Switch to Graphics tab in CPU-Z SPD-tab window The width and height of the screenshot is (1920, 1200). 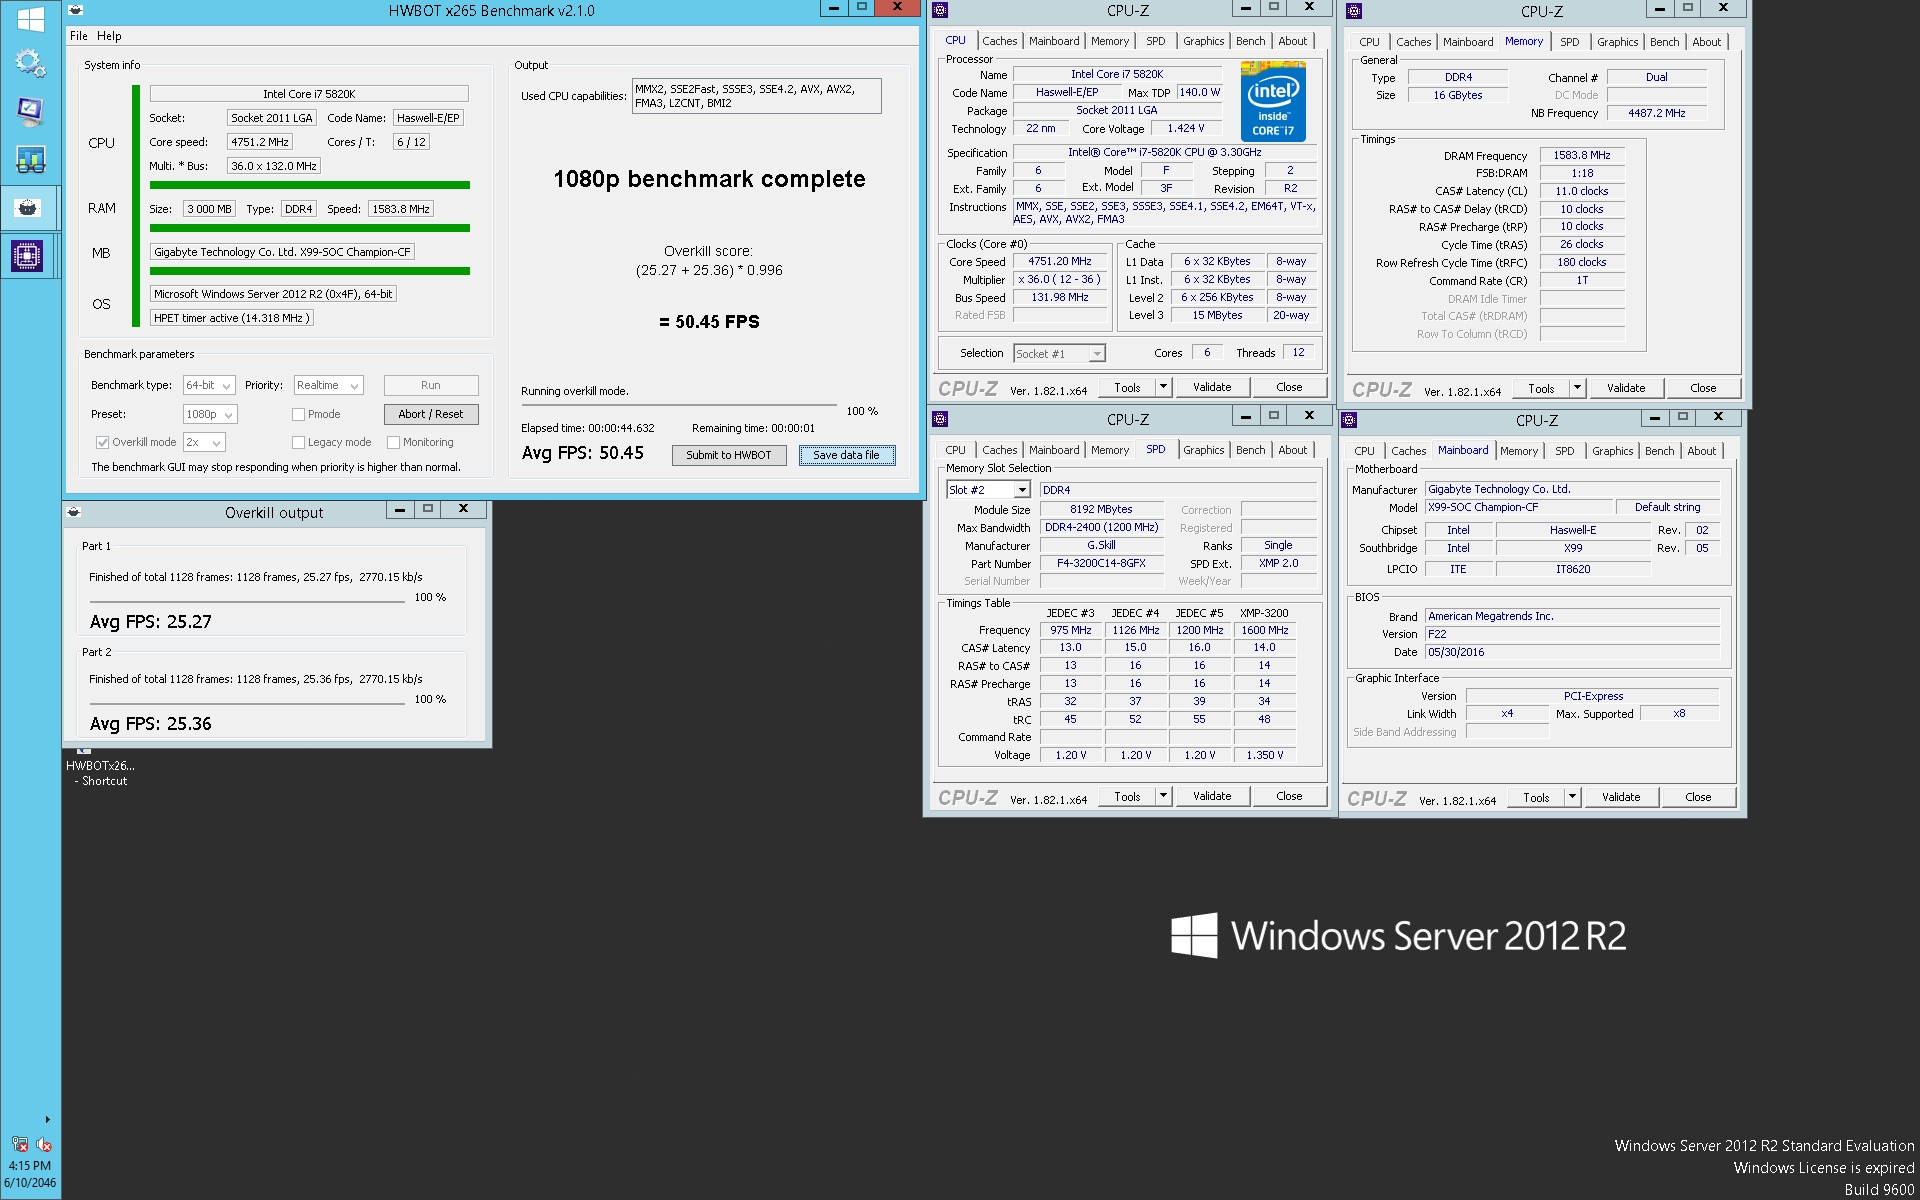coord(1203,450)
